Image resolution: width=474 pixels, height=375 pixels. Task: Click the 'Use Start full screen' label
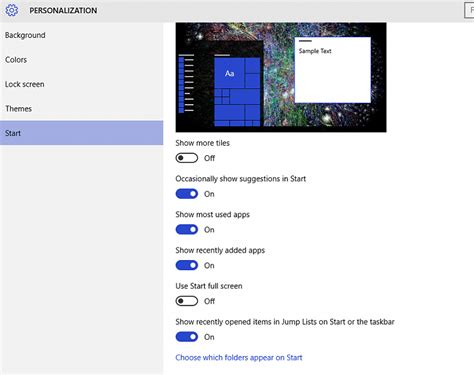click(209, 286)
